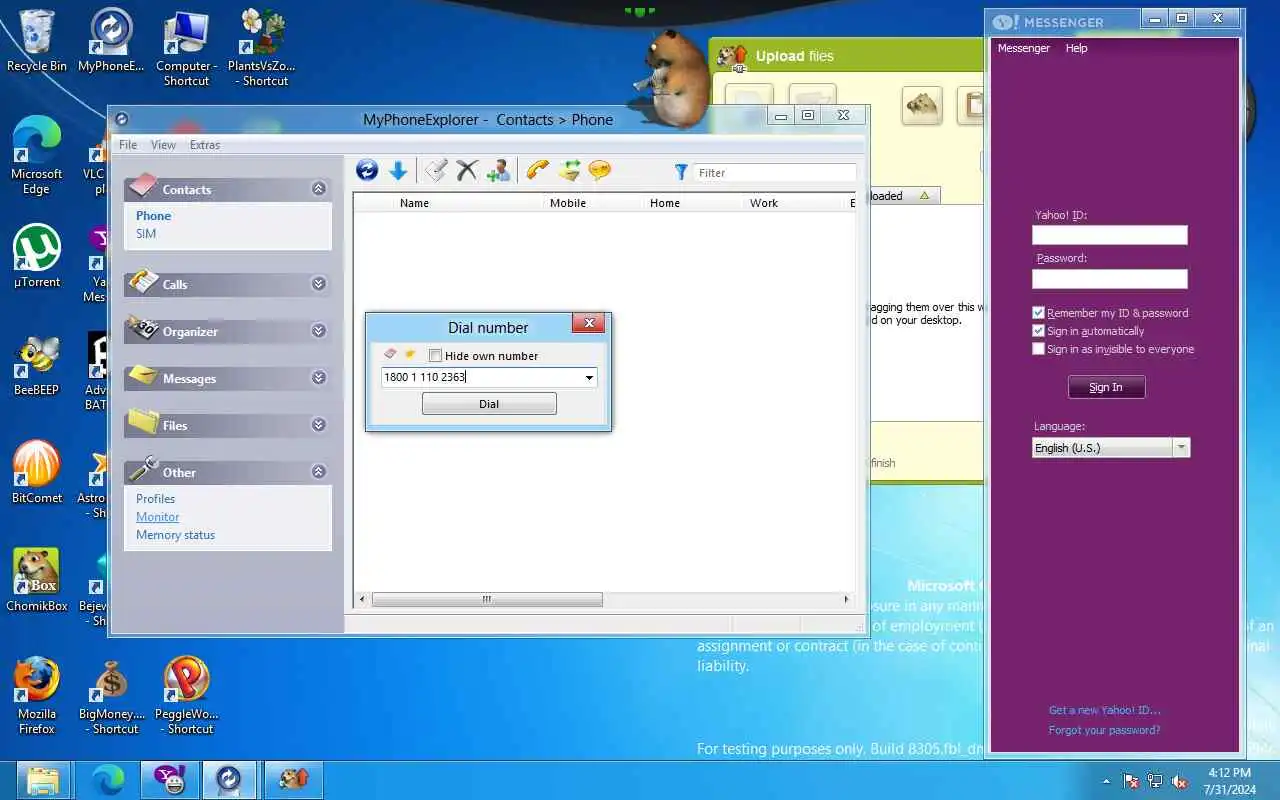Select the PeggleWorld shortcut desktop icon
Screen dimensions: 1280x800
point(187,695)
